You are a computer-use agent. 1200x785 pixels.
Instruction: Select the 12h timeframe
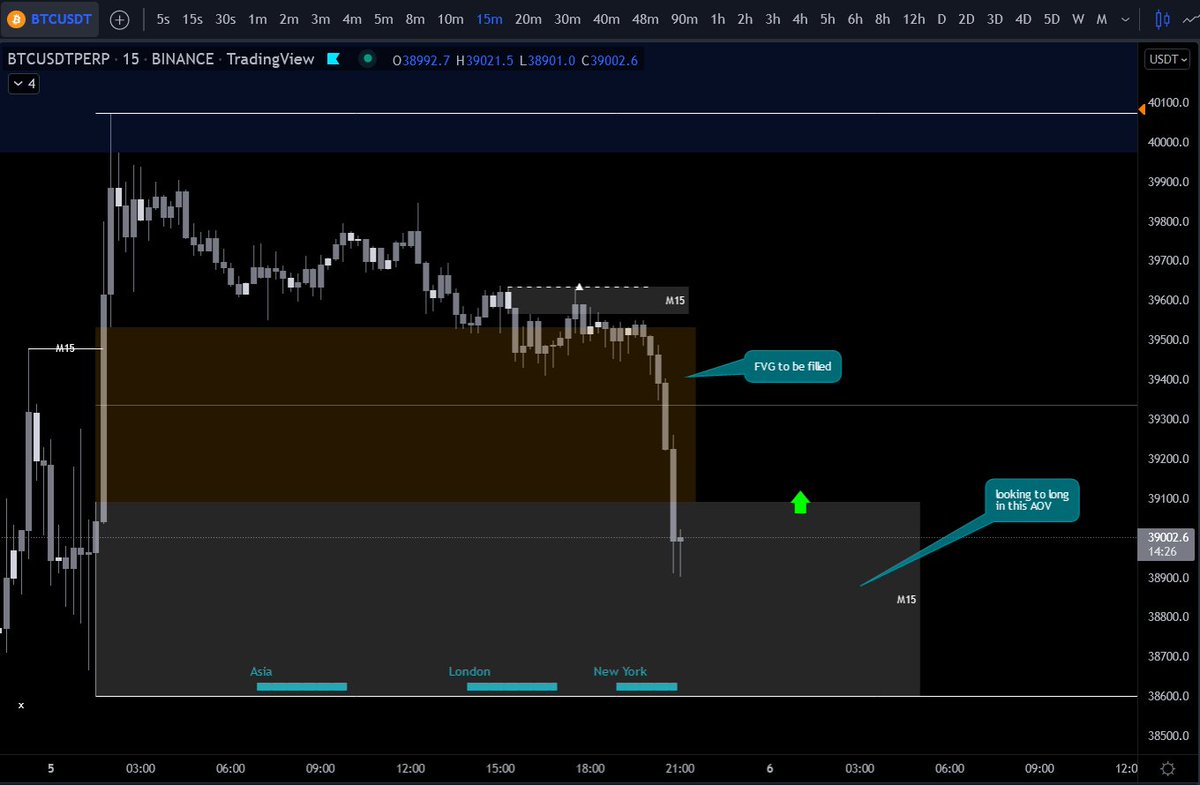[913, 19]
